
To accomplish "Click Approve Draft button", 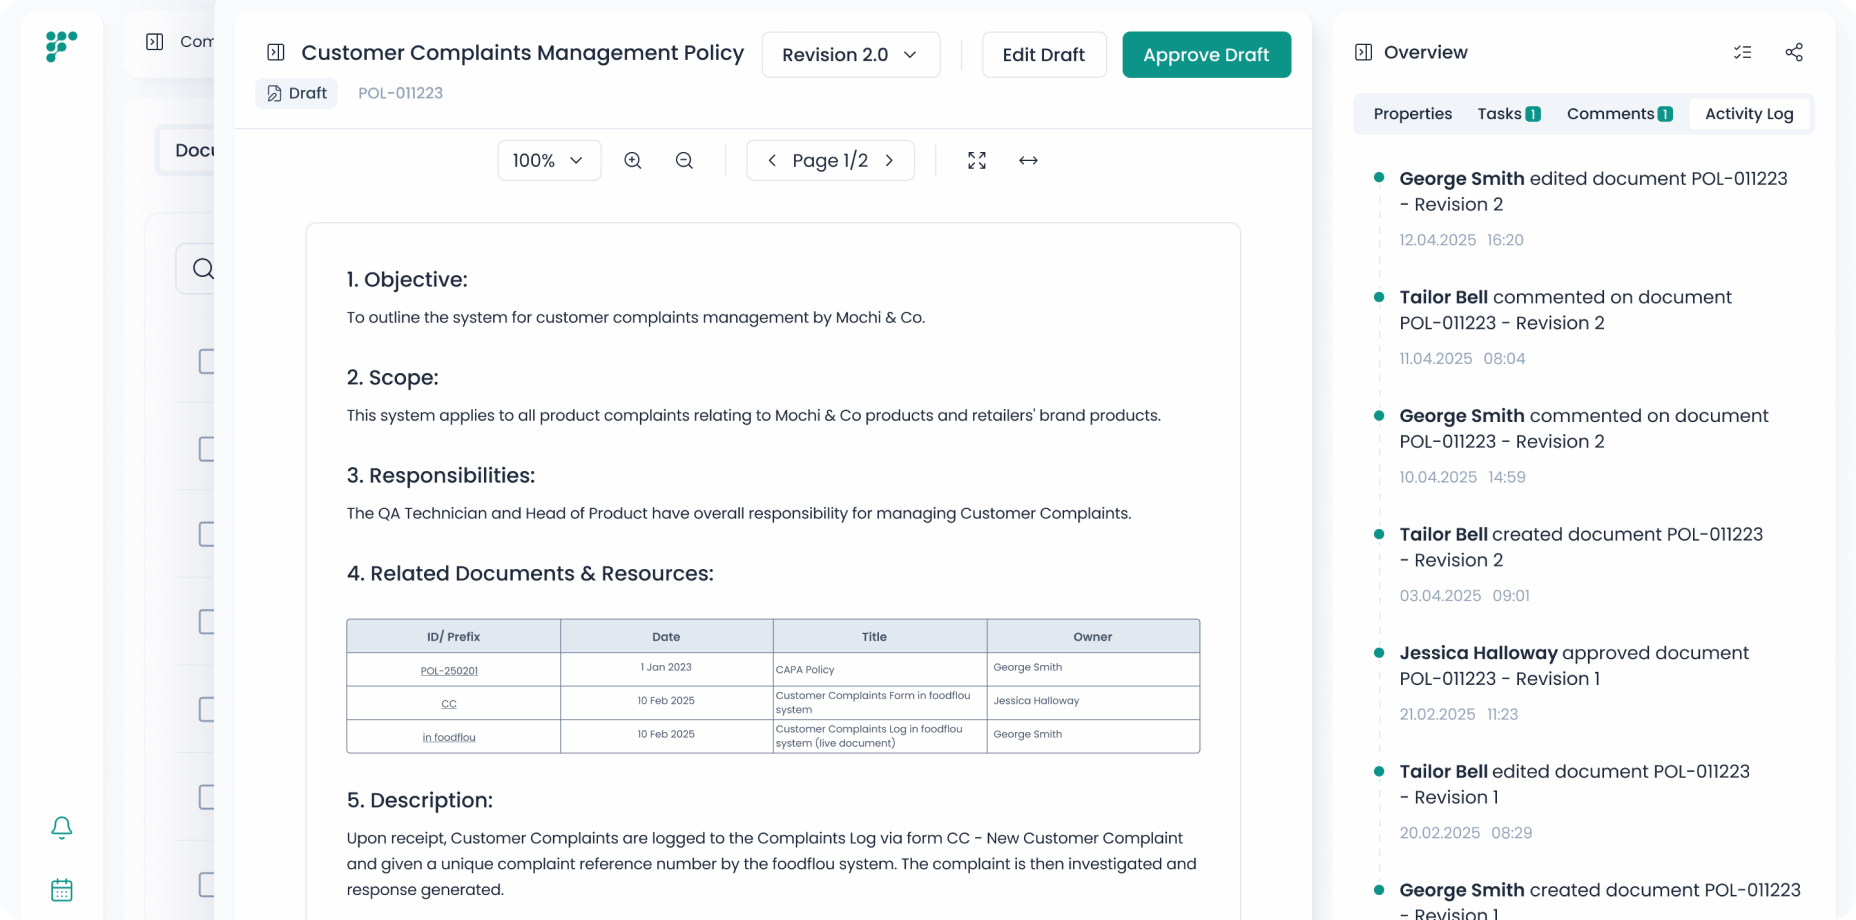I will coord(1206,54).
